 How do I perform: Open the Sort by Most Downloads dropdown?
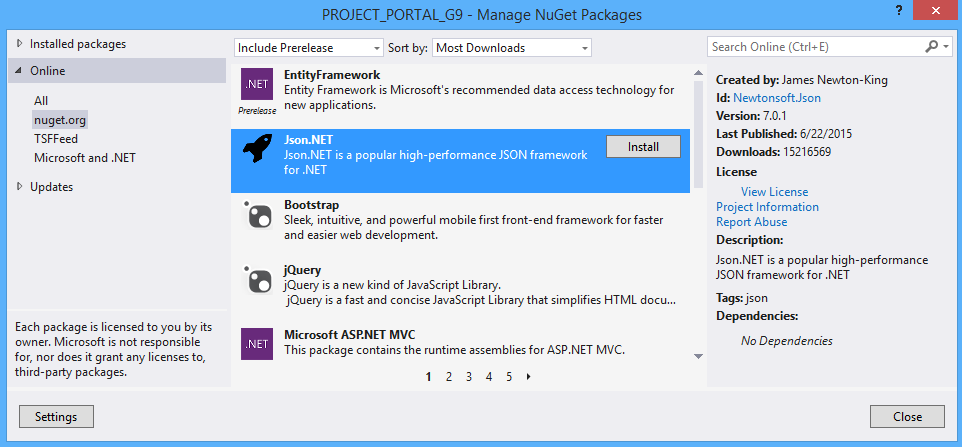click(512, 48)
